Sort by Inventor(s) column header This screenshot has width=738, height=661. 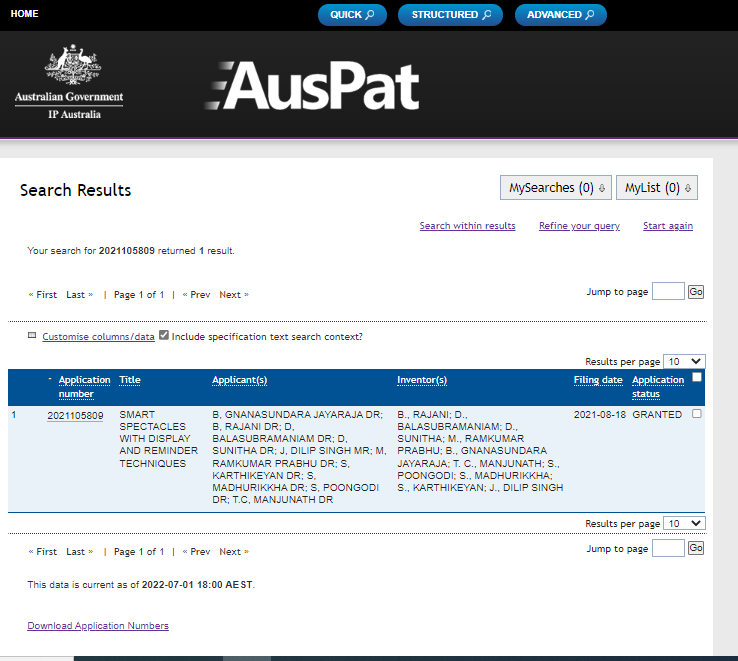click(422, 380)
